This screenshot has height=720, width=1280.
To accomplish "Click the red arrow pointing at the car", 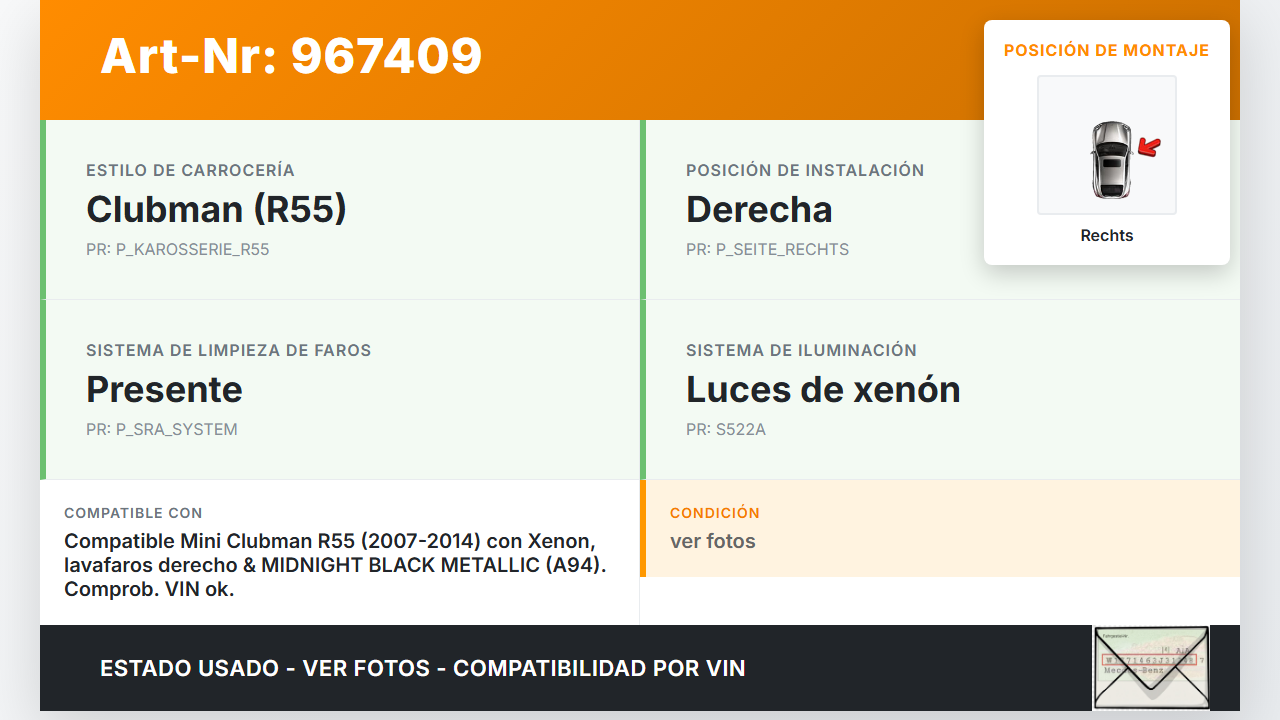I will [1150, 148].
